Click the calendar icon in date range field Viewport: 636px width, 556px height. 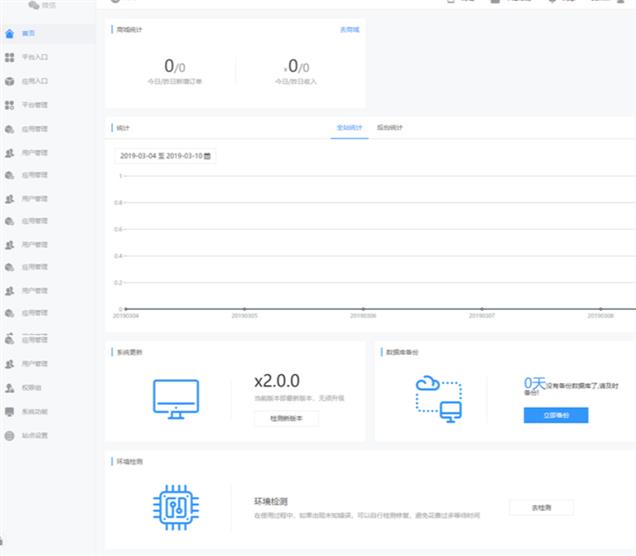207,156
